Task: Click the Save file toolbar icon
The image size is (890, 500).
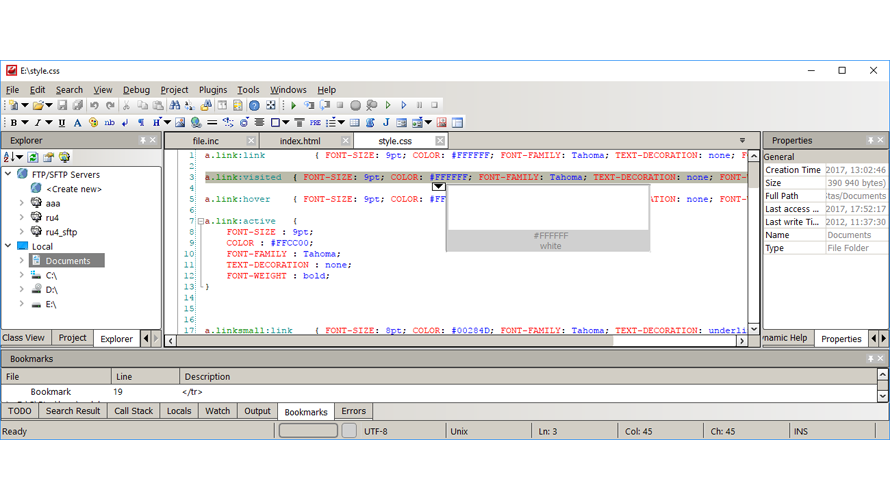Action: [x=62, y=106]
